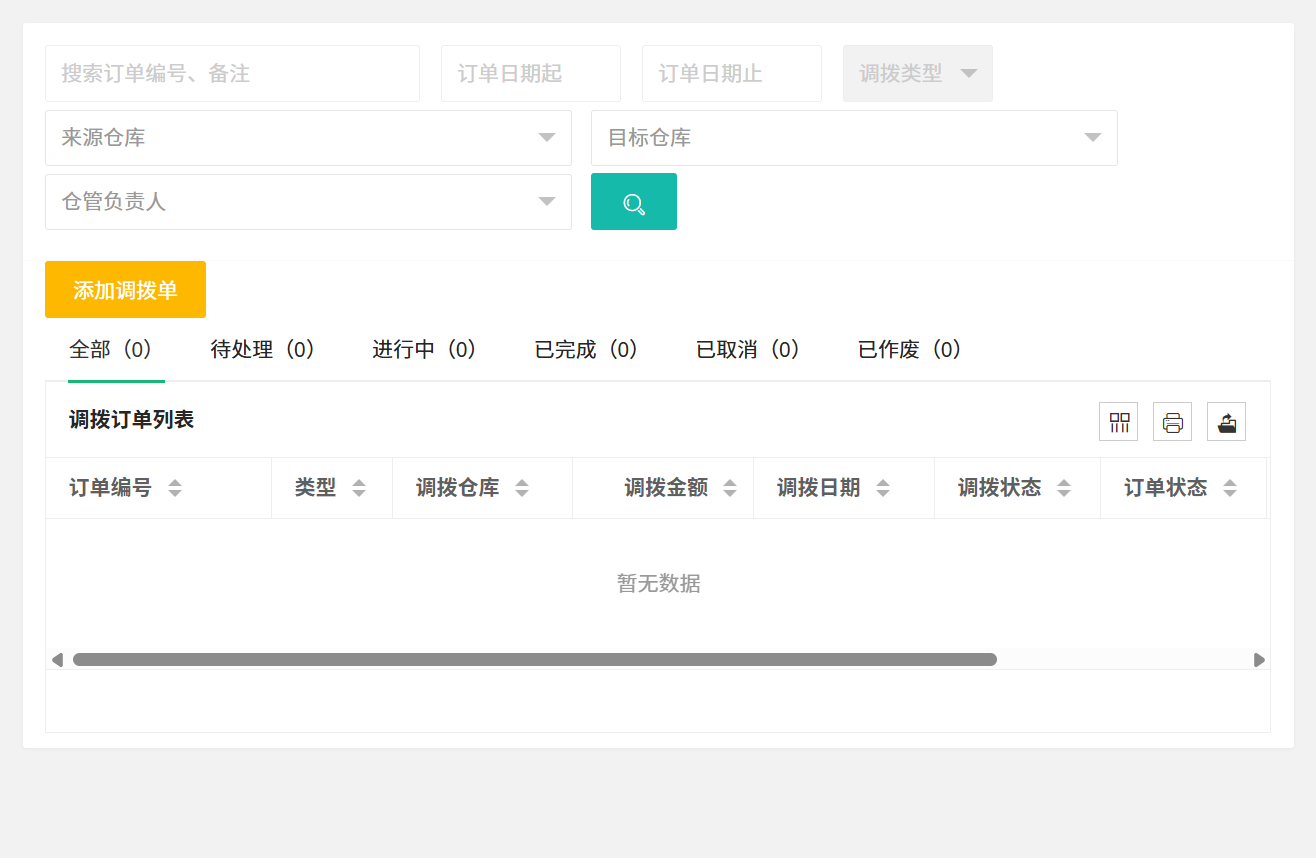This screenshot has width=1316, height=858.
Task: Click the print icon in list header
Action: pos(1173,422)
